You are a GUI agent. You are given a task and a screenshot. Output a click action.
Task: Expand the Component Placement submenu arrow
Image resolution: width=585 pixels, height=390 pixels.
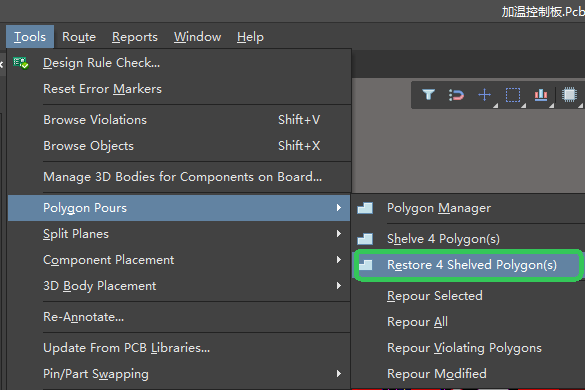(x=338, y=260)
